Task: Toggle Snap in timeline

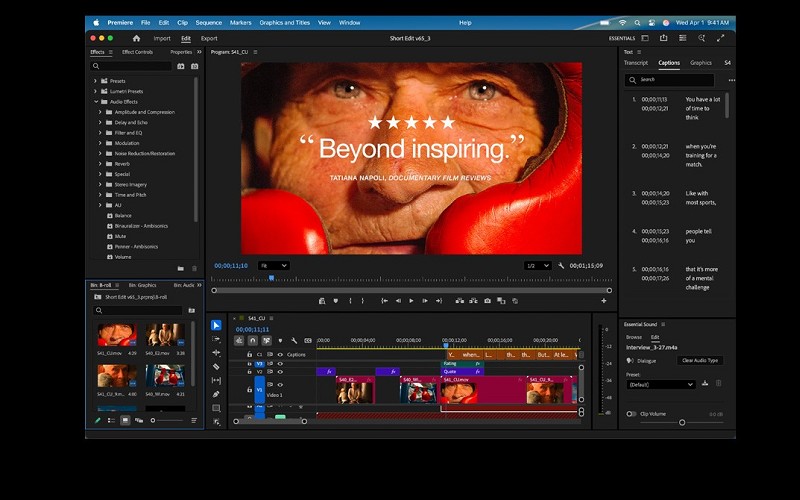Action: coord(253,340)
